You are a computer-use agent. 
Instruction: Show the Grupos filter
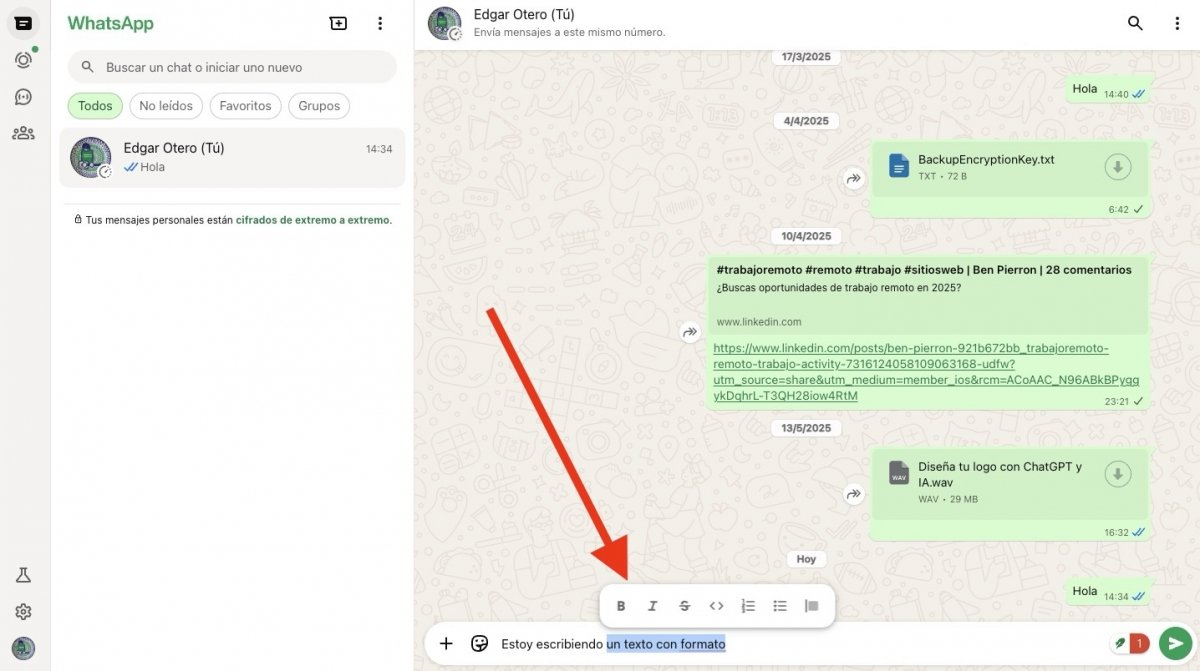[319, 106]
